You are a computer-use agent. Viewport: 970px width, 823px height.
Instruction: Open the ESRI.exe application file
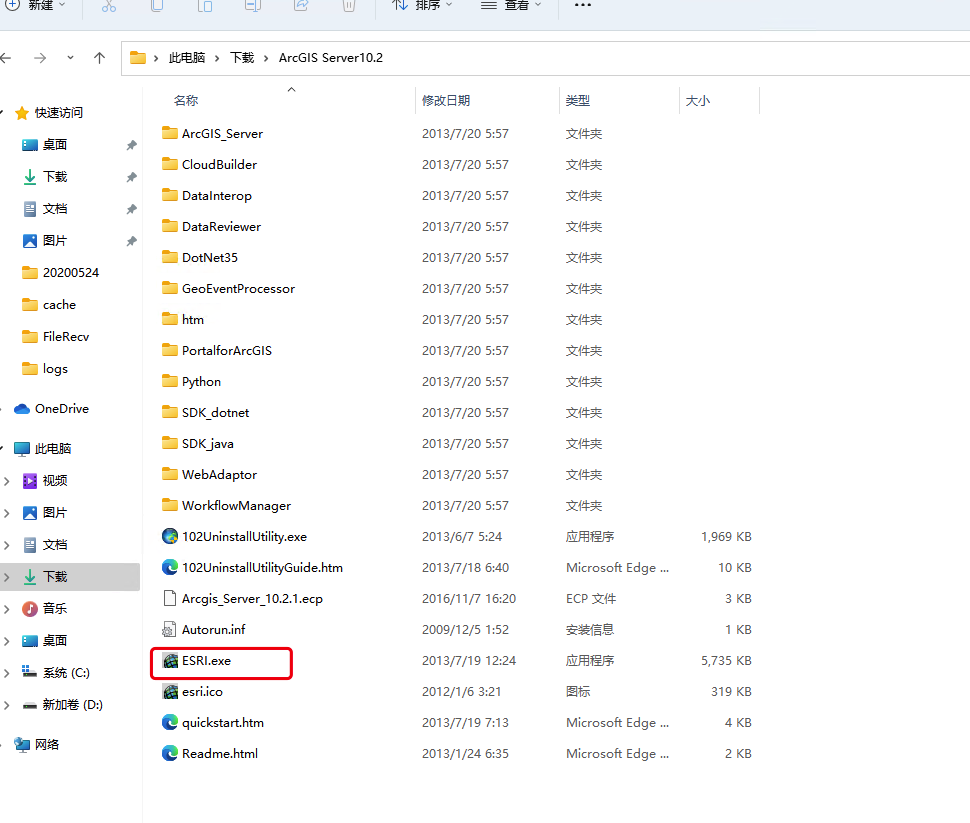click(206, 661)
